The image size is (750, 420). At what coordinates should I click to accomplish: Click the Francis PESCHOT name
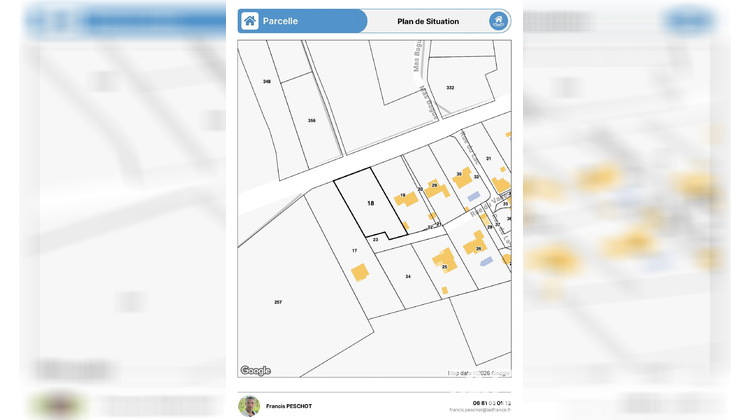point(289,407)
